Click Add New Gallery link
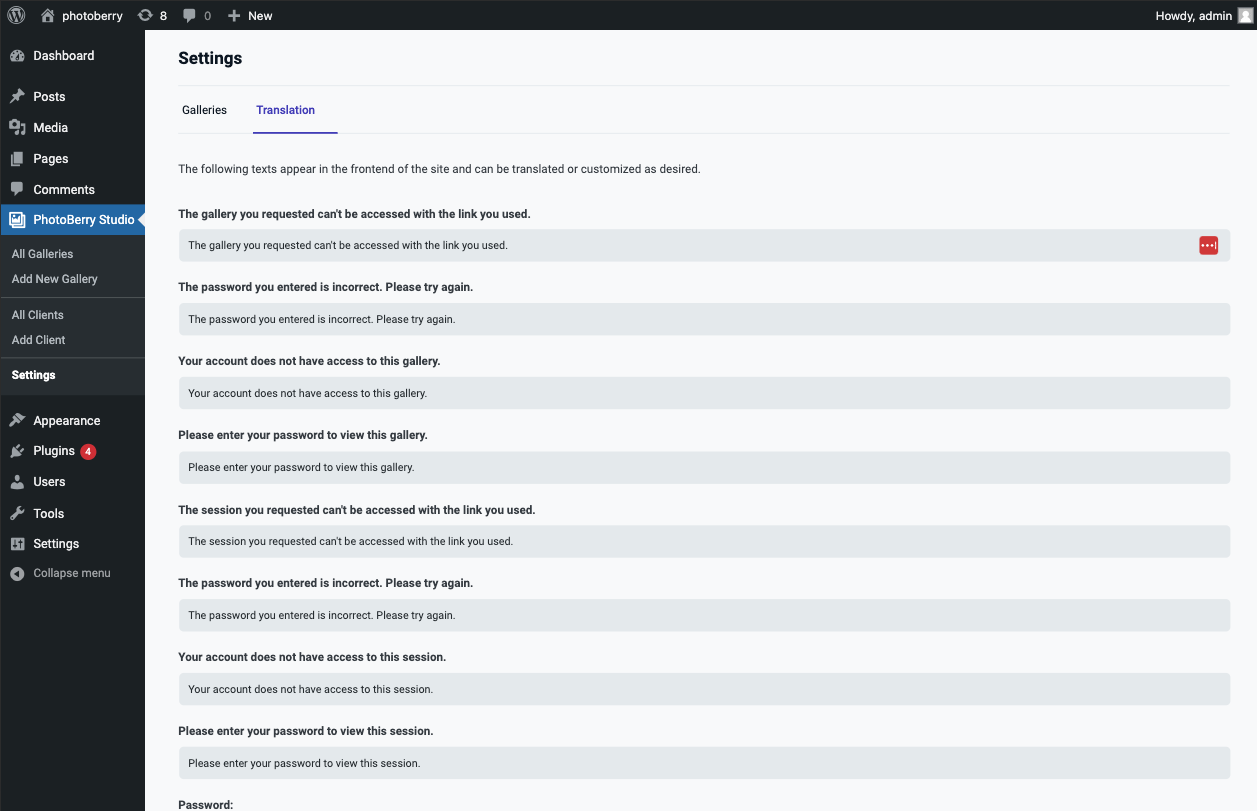This screenshot has width=1257, height=811. pyautogui.click(x=55, y=279)
